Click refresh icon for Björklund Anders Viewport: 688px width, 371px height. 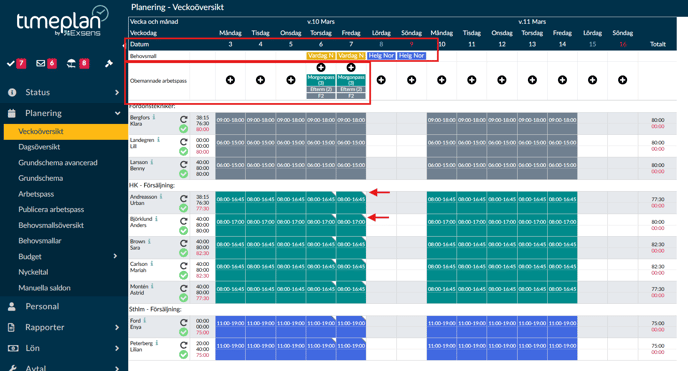(183, 221)
